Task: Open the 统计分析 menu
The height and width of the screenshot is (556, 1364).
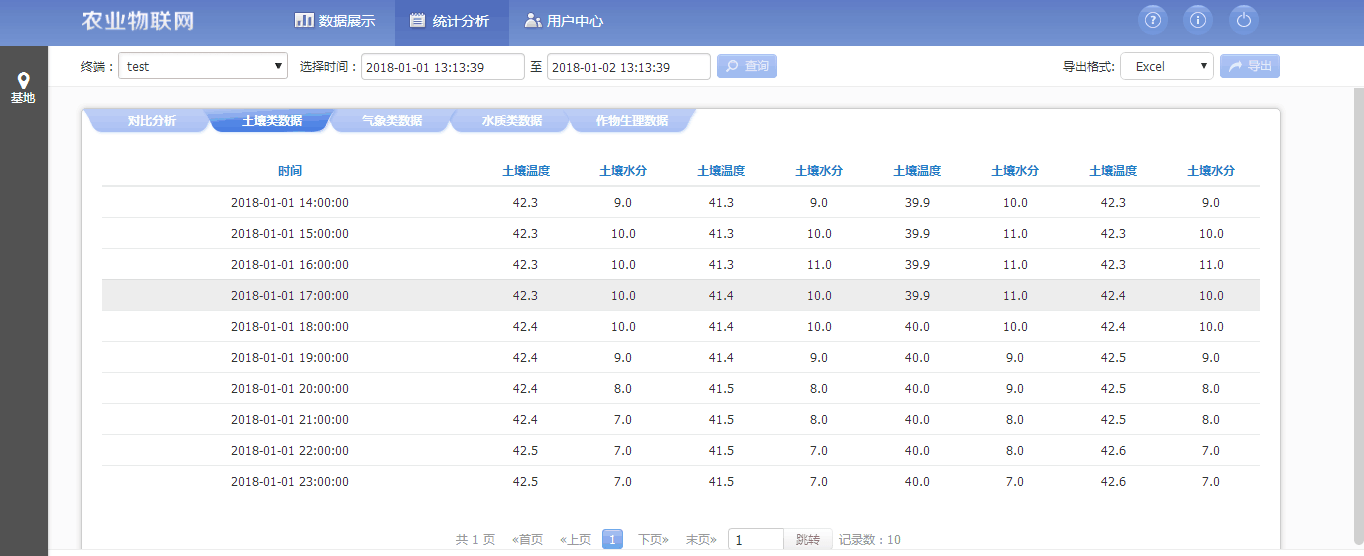Action: (x=450, y=21)
